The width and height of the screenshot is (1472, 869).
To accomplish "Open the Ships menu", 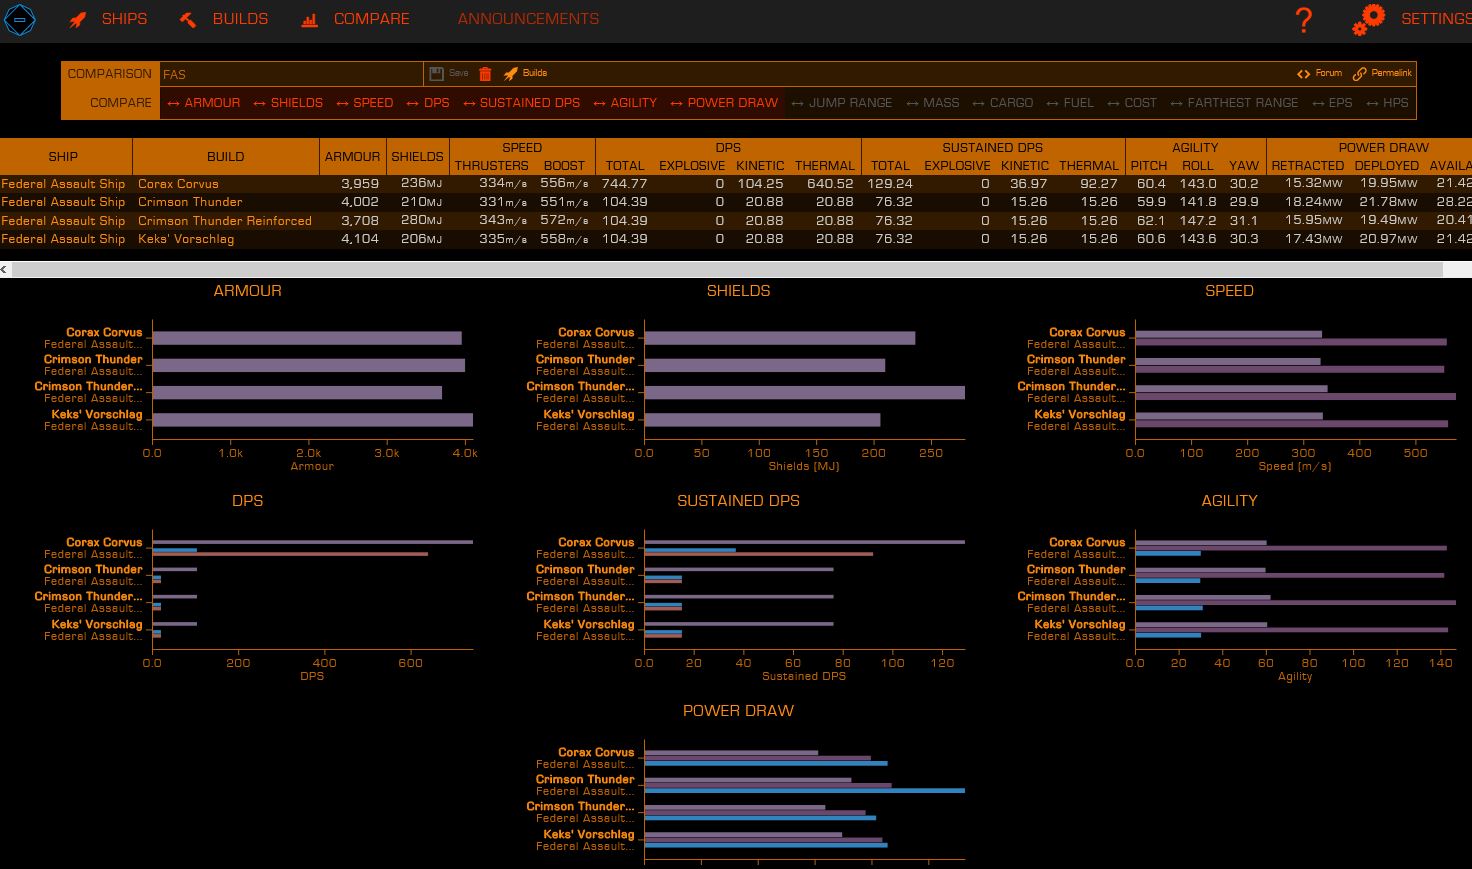I will [108, 19].
